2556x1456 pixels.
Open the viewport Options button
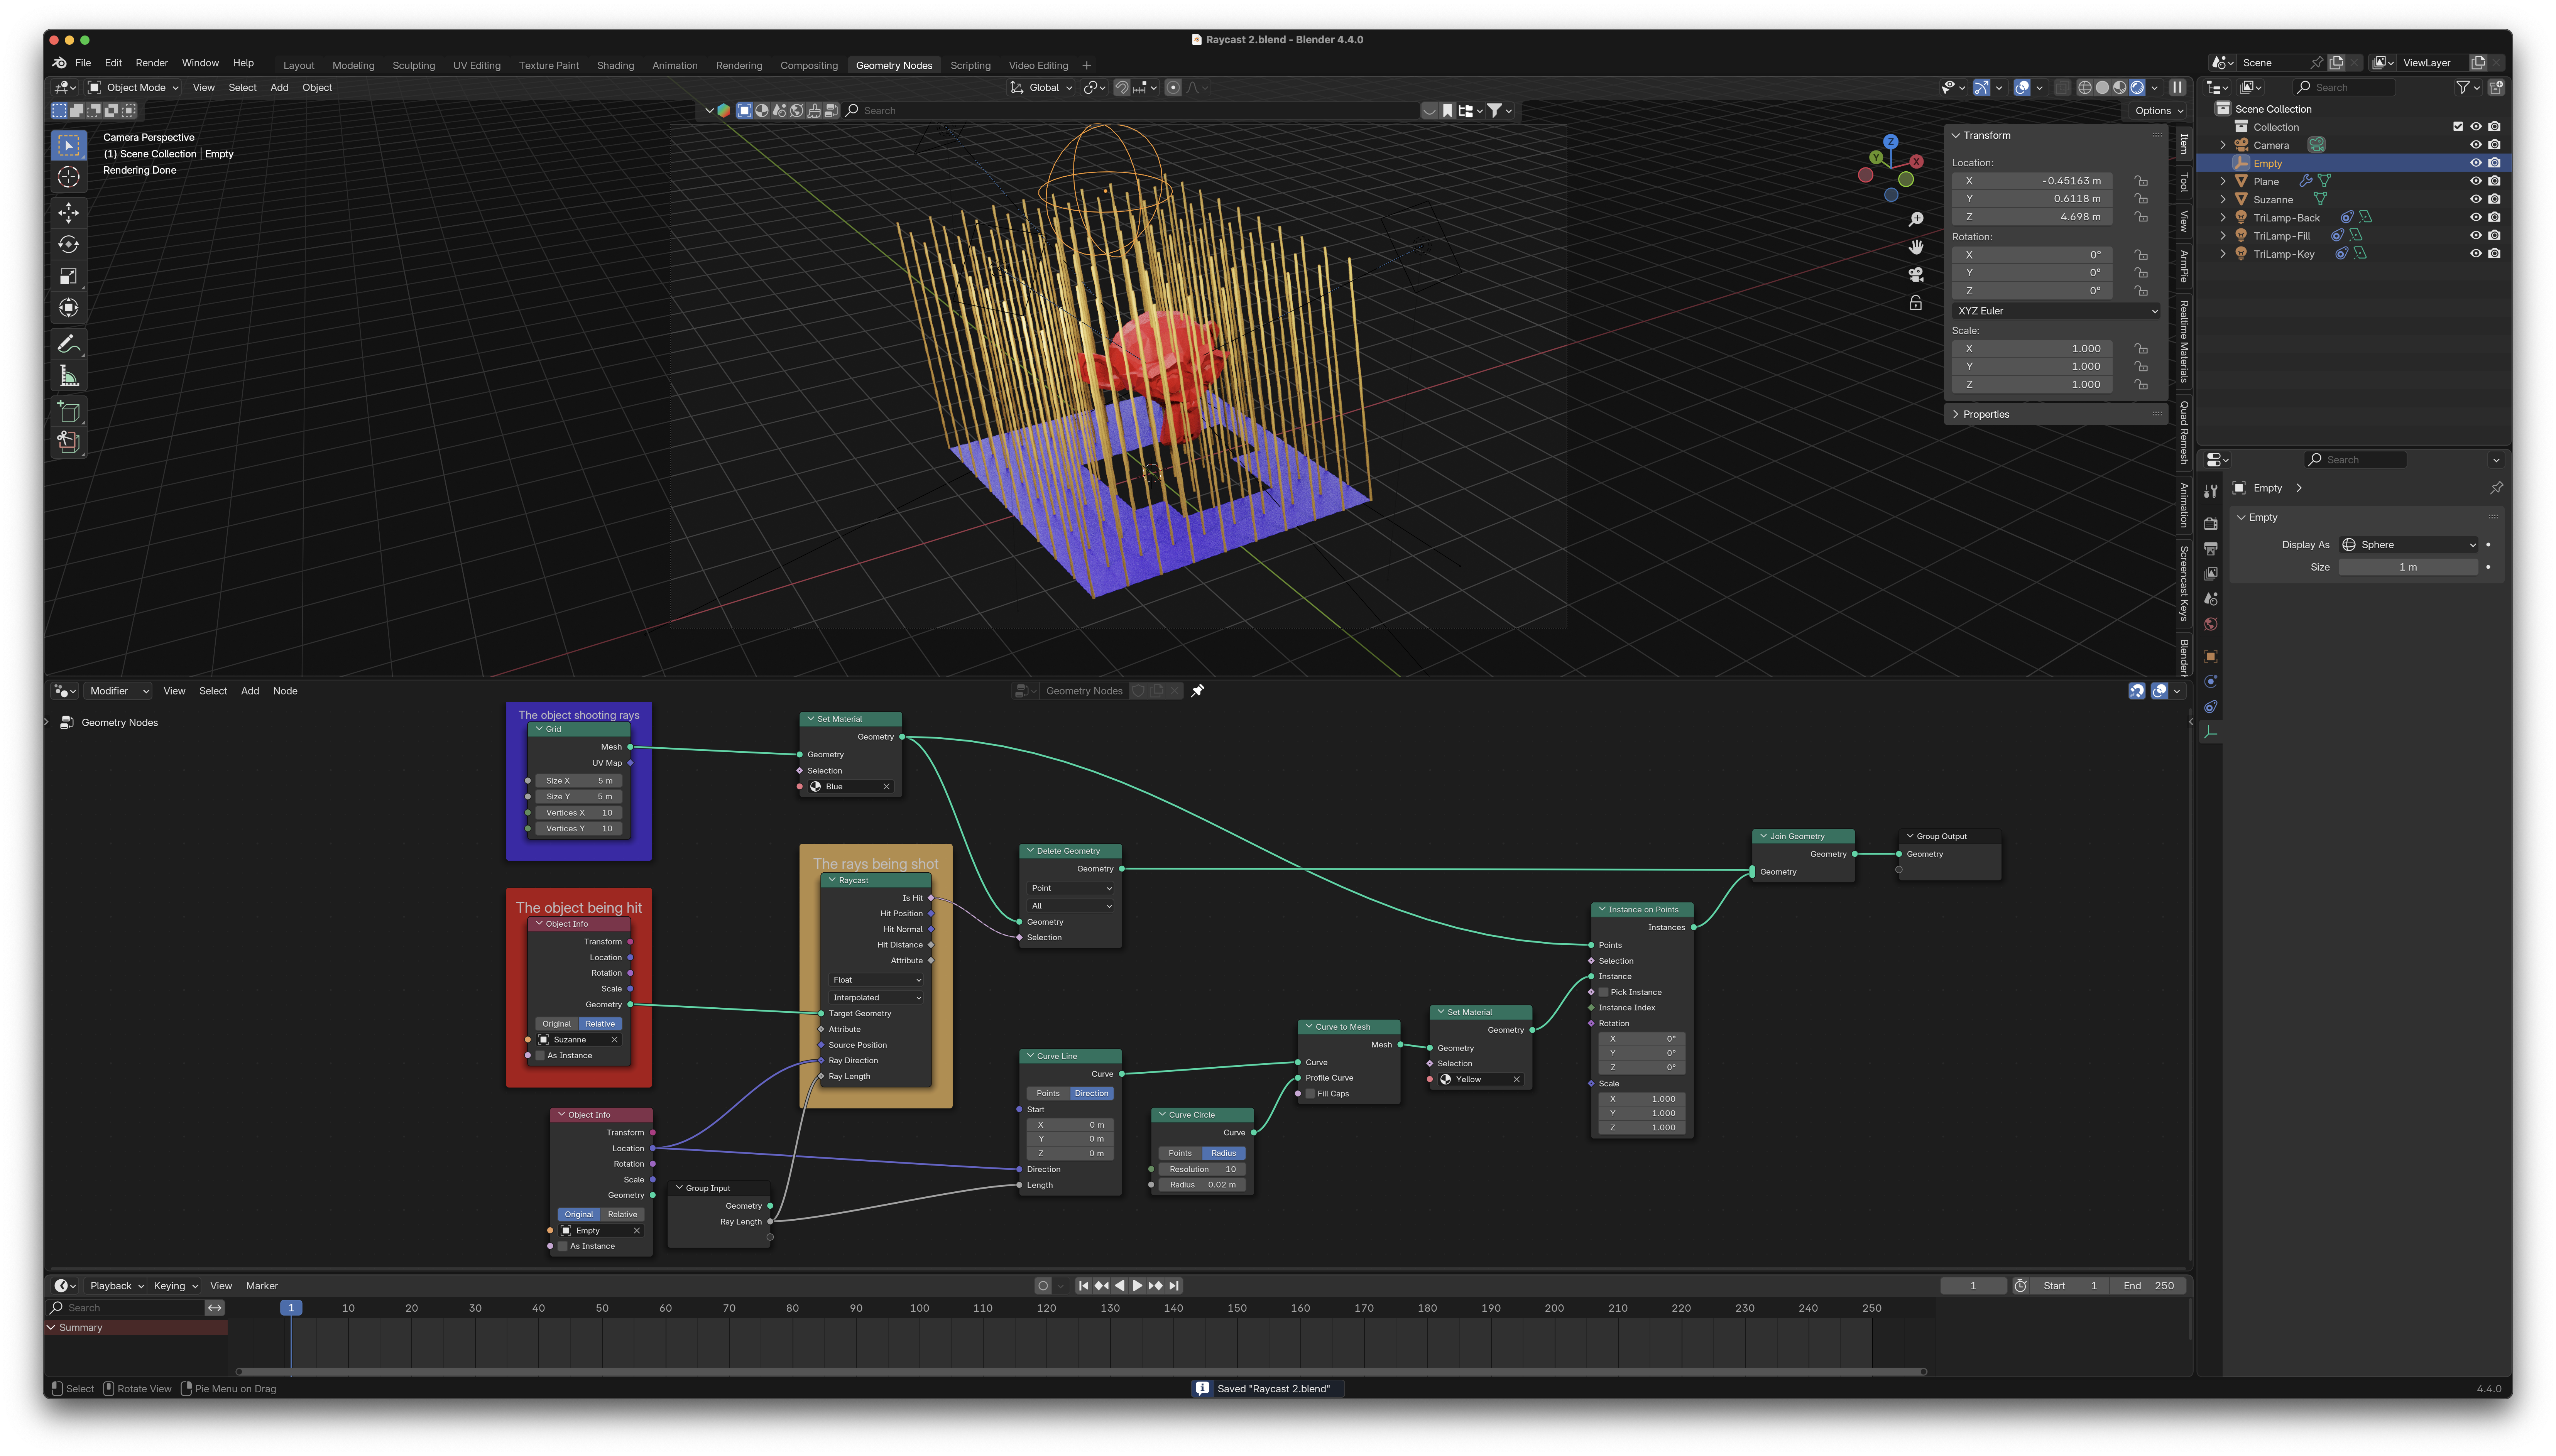(x=2159, y=111)
